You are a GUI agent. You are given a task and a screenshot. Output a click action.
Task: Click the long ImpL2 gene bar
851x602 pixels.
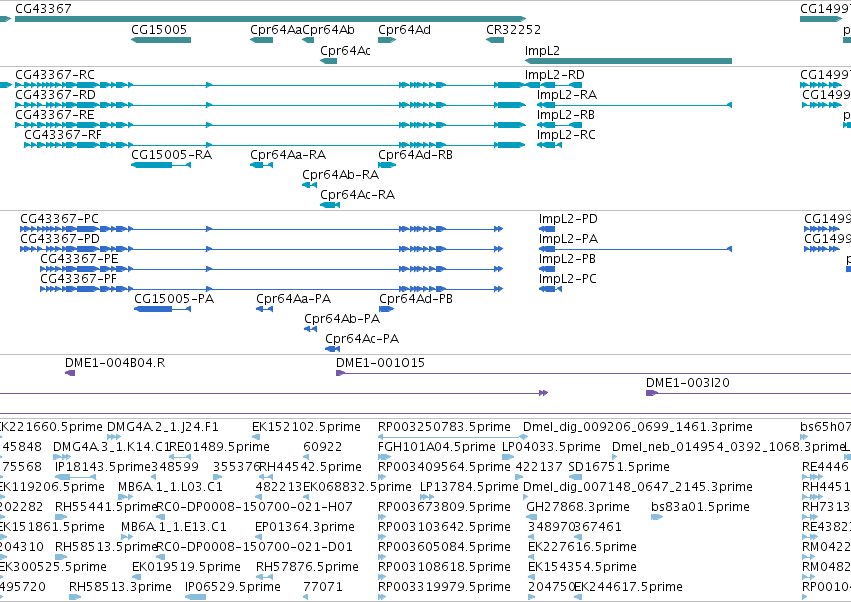coord(628,61)
